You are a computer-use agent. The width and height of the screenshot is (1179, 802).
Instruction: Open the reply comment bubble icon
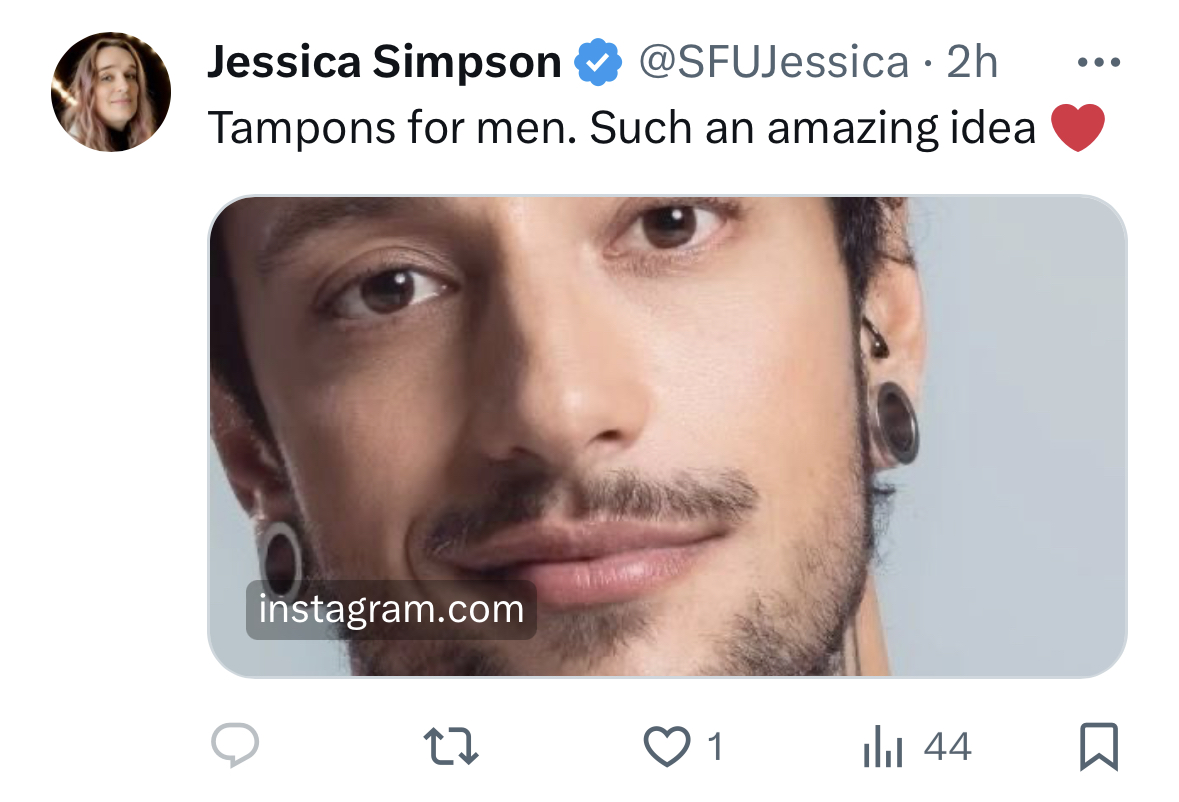(x=235, y=745)
